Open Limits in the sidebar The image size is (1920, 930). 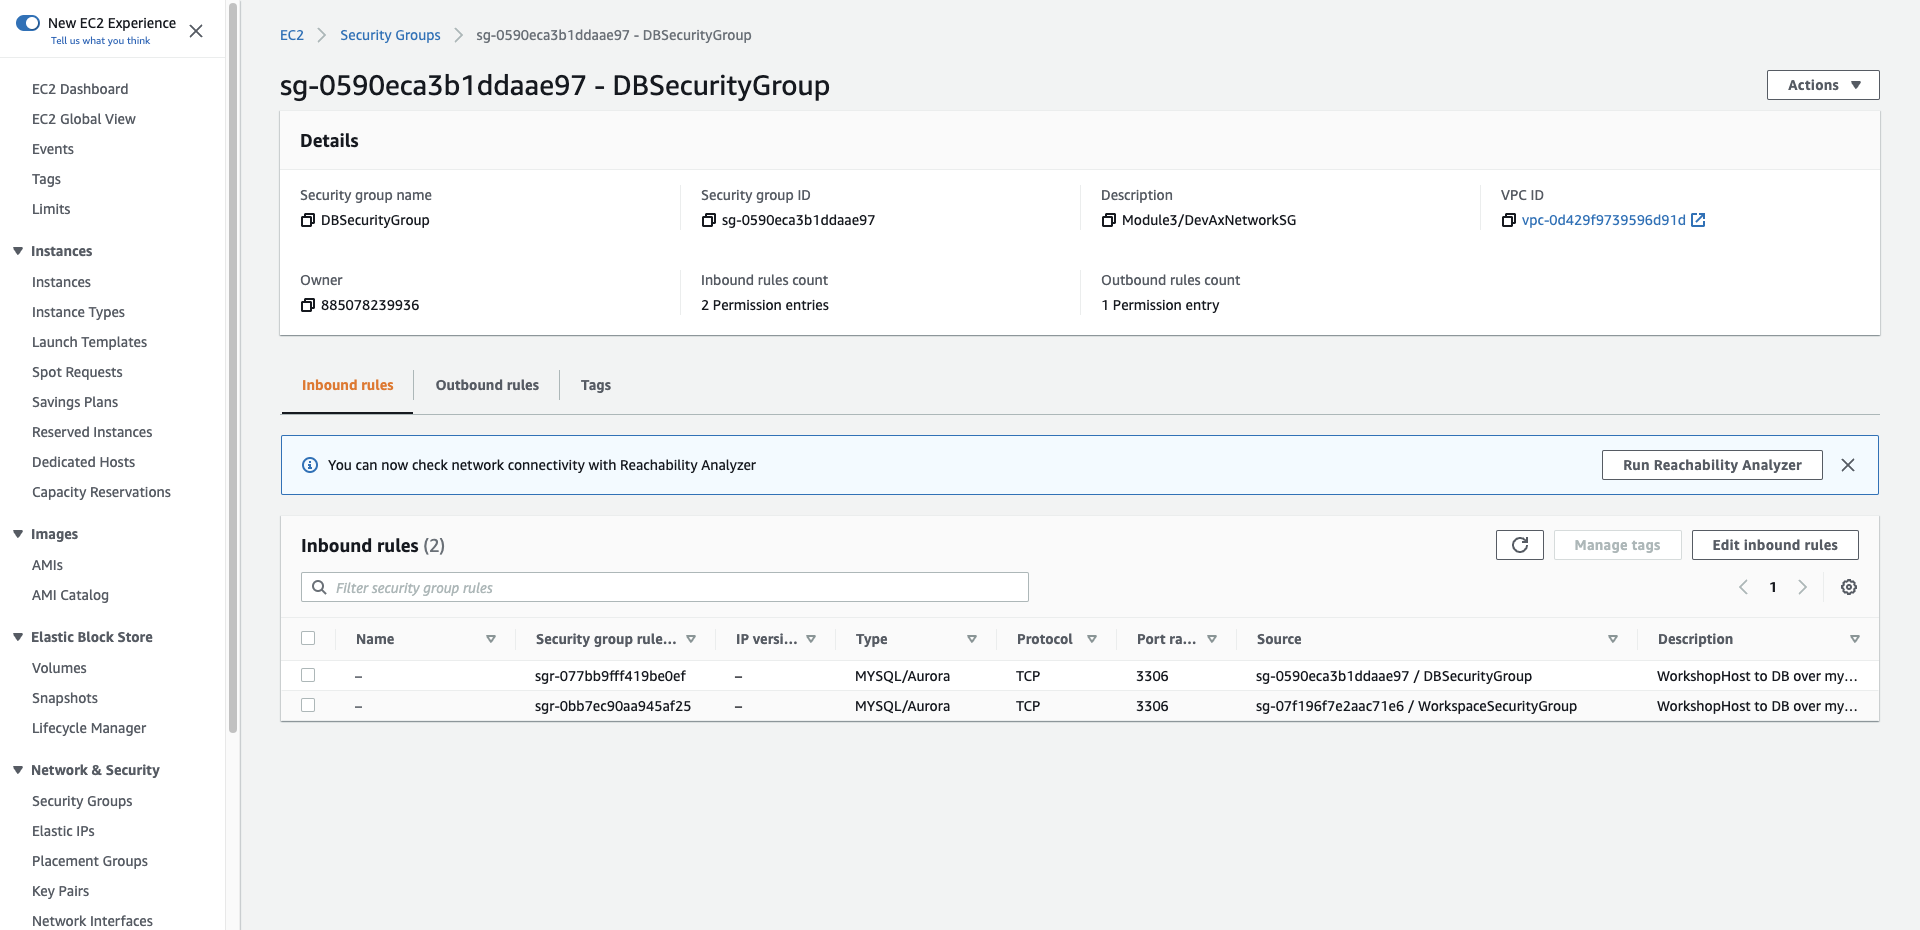point(51,209)
